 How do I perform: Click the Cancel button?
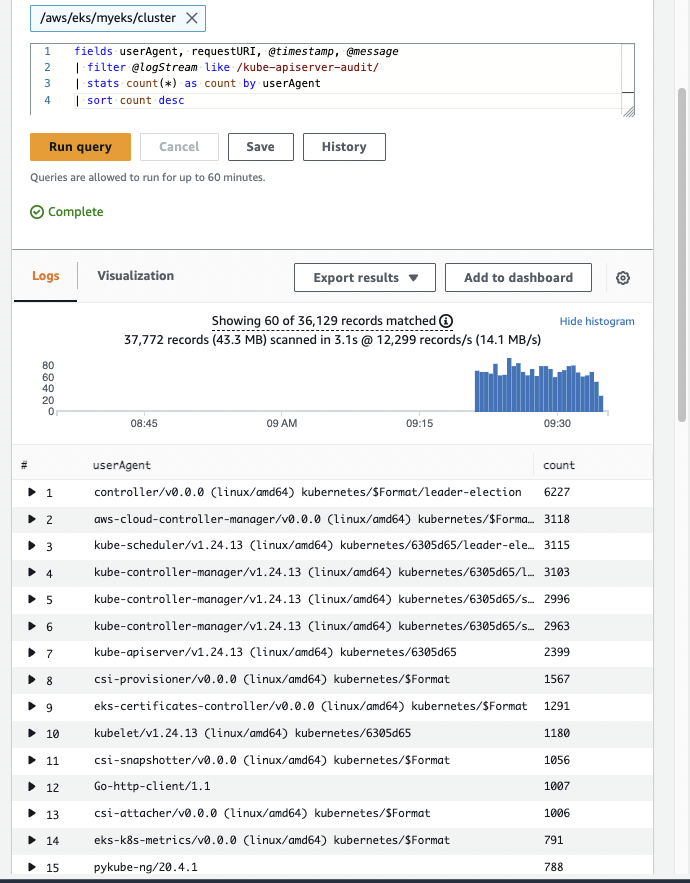point(179,147)
